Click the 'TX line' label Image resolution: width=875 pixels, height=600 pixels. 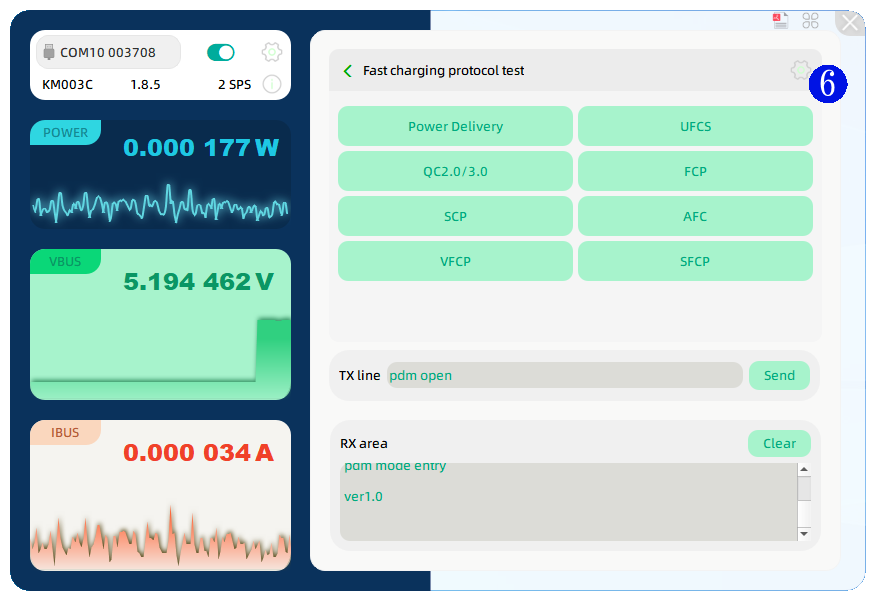tap(359, 375)
